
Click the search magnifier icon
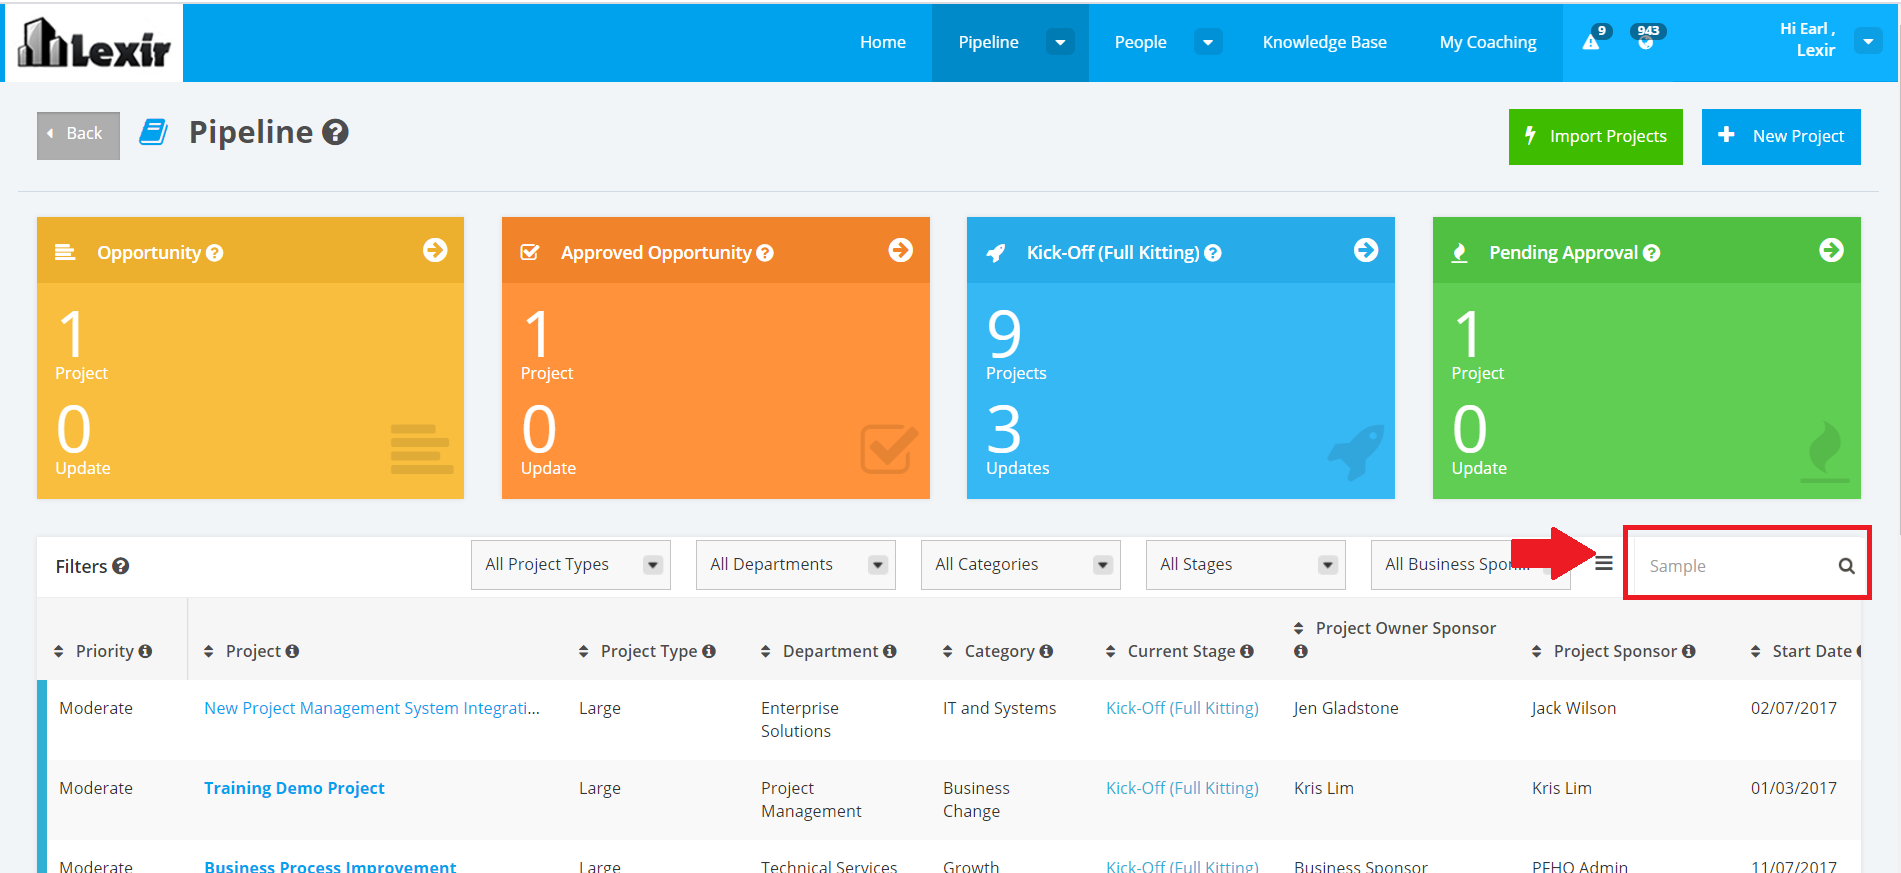coord(1846,566)
